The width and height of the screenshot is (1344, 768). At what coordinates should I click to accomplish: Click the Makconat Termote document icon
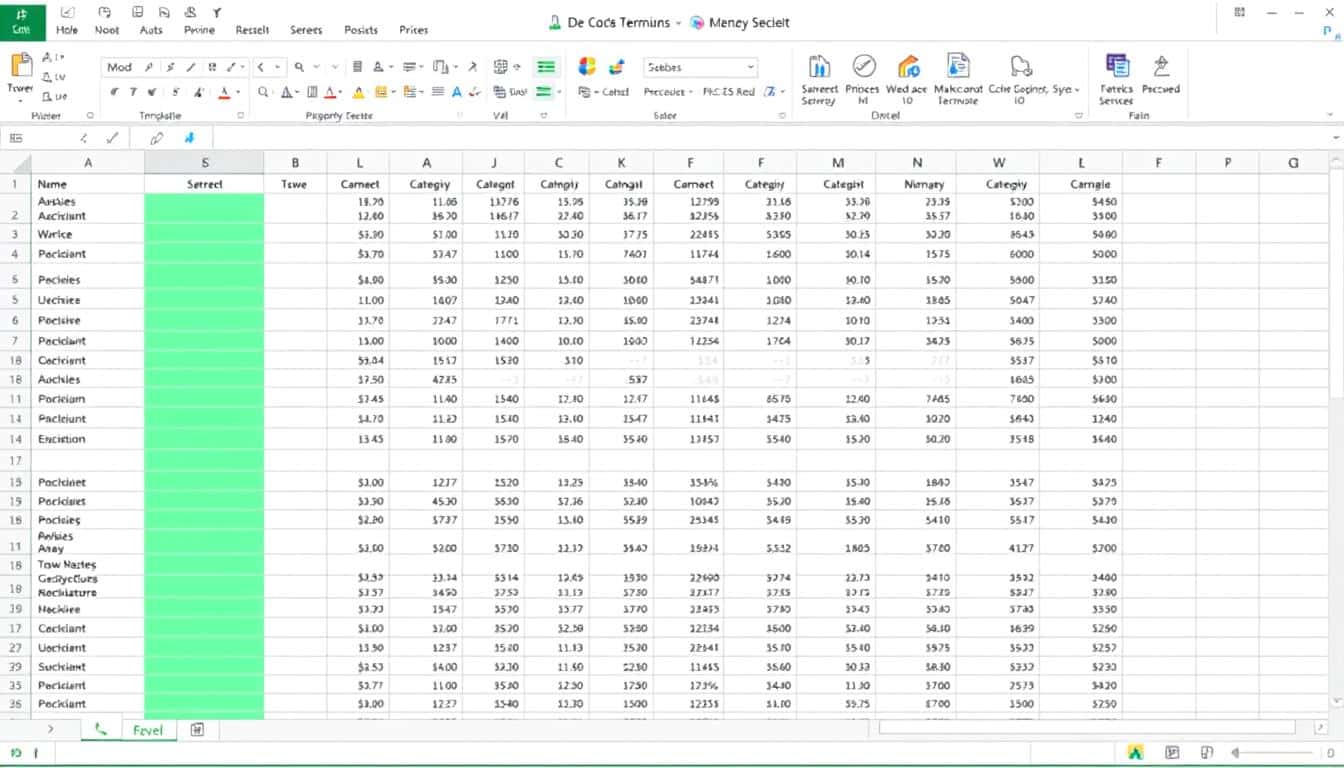pyautogui.click(x=957, y=80)
